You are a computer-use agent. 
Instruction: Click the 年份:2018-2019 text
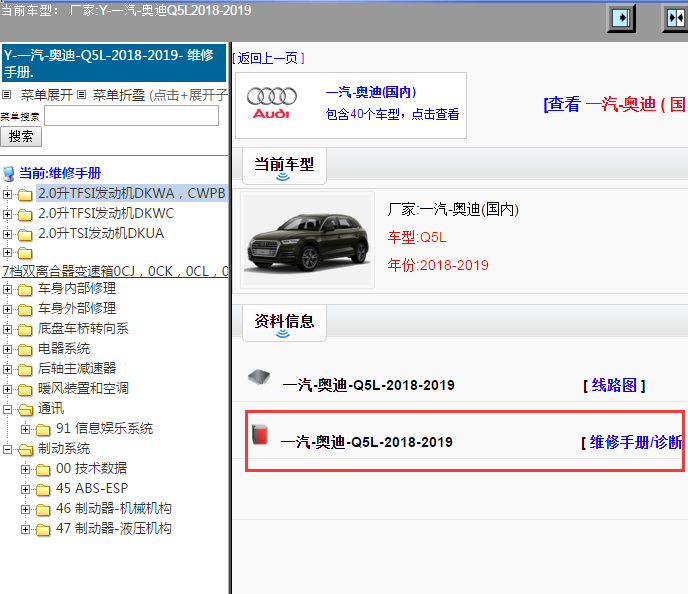[x=438, y=265]
